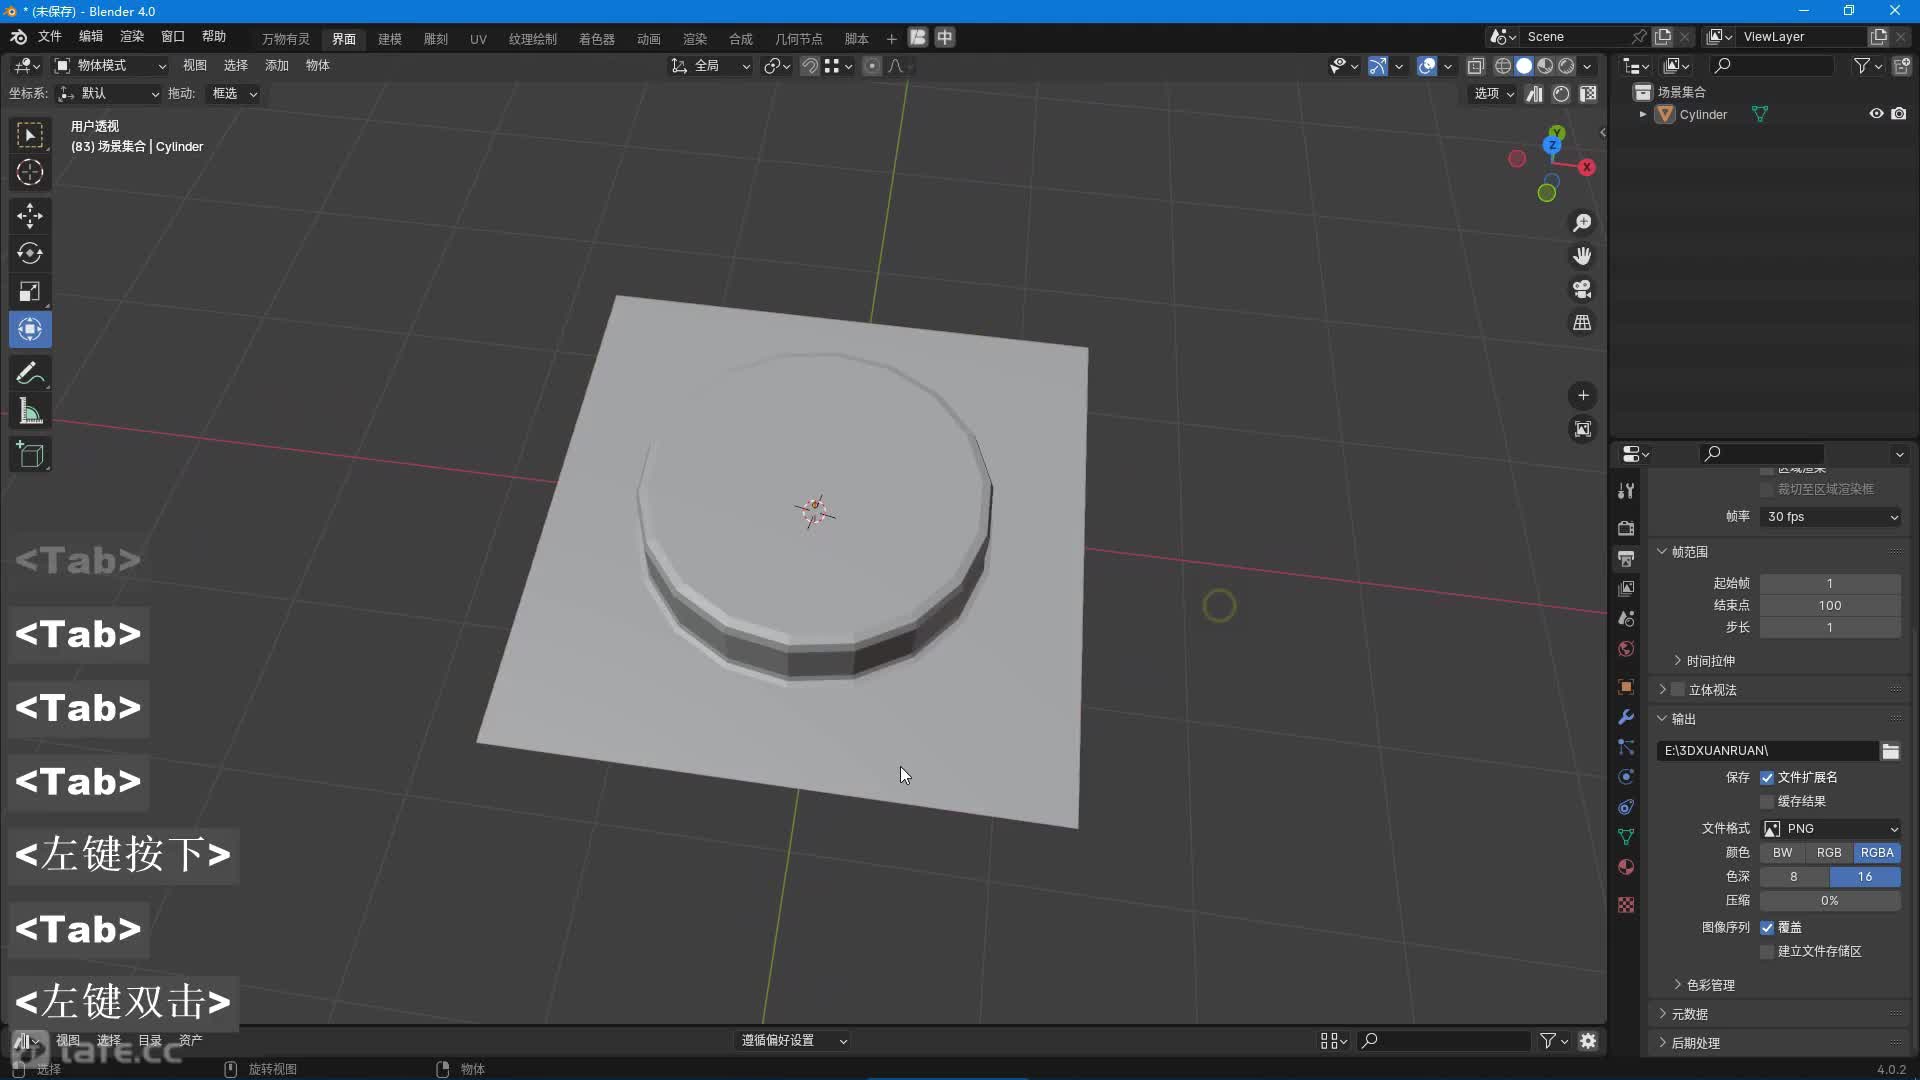Screen dimensions: 1920x1080
Task: Open the Object properties tab
Action: 1626,687
